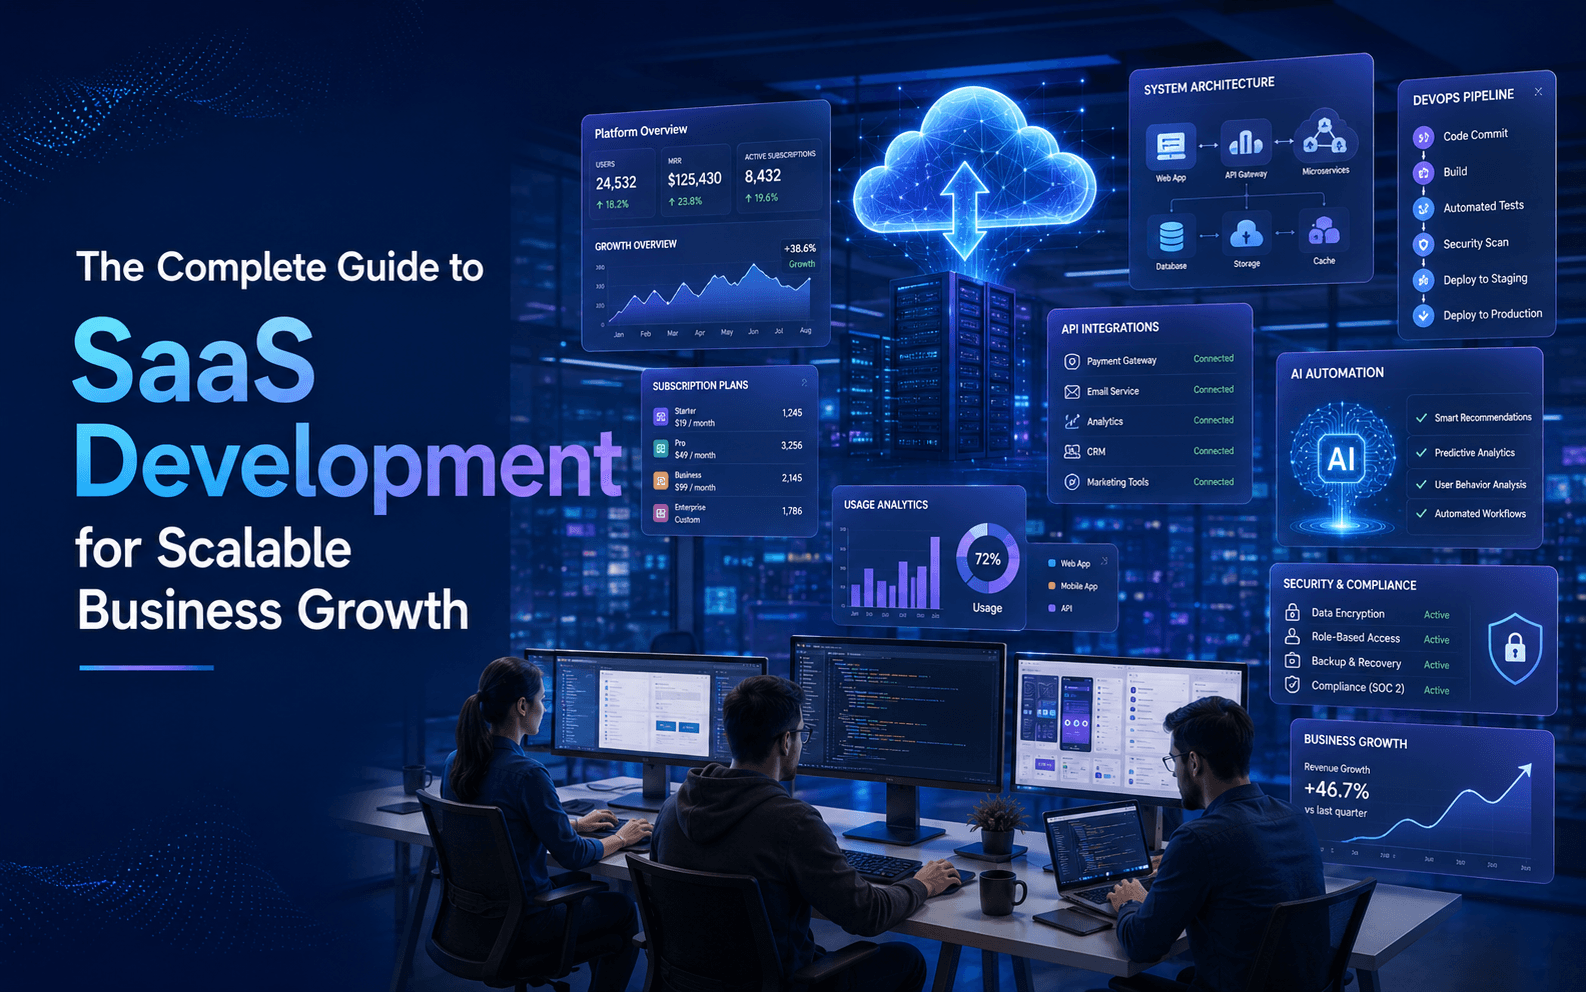Viewport: 1586px width, 992px height.
Task: Click the Deploy to Production checkmark icon
Action: 1423,316
